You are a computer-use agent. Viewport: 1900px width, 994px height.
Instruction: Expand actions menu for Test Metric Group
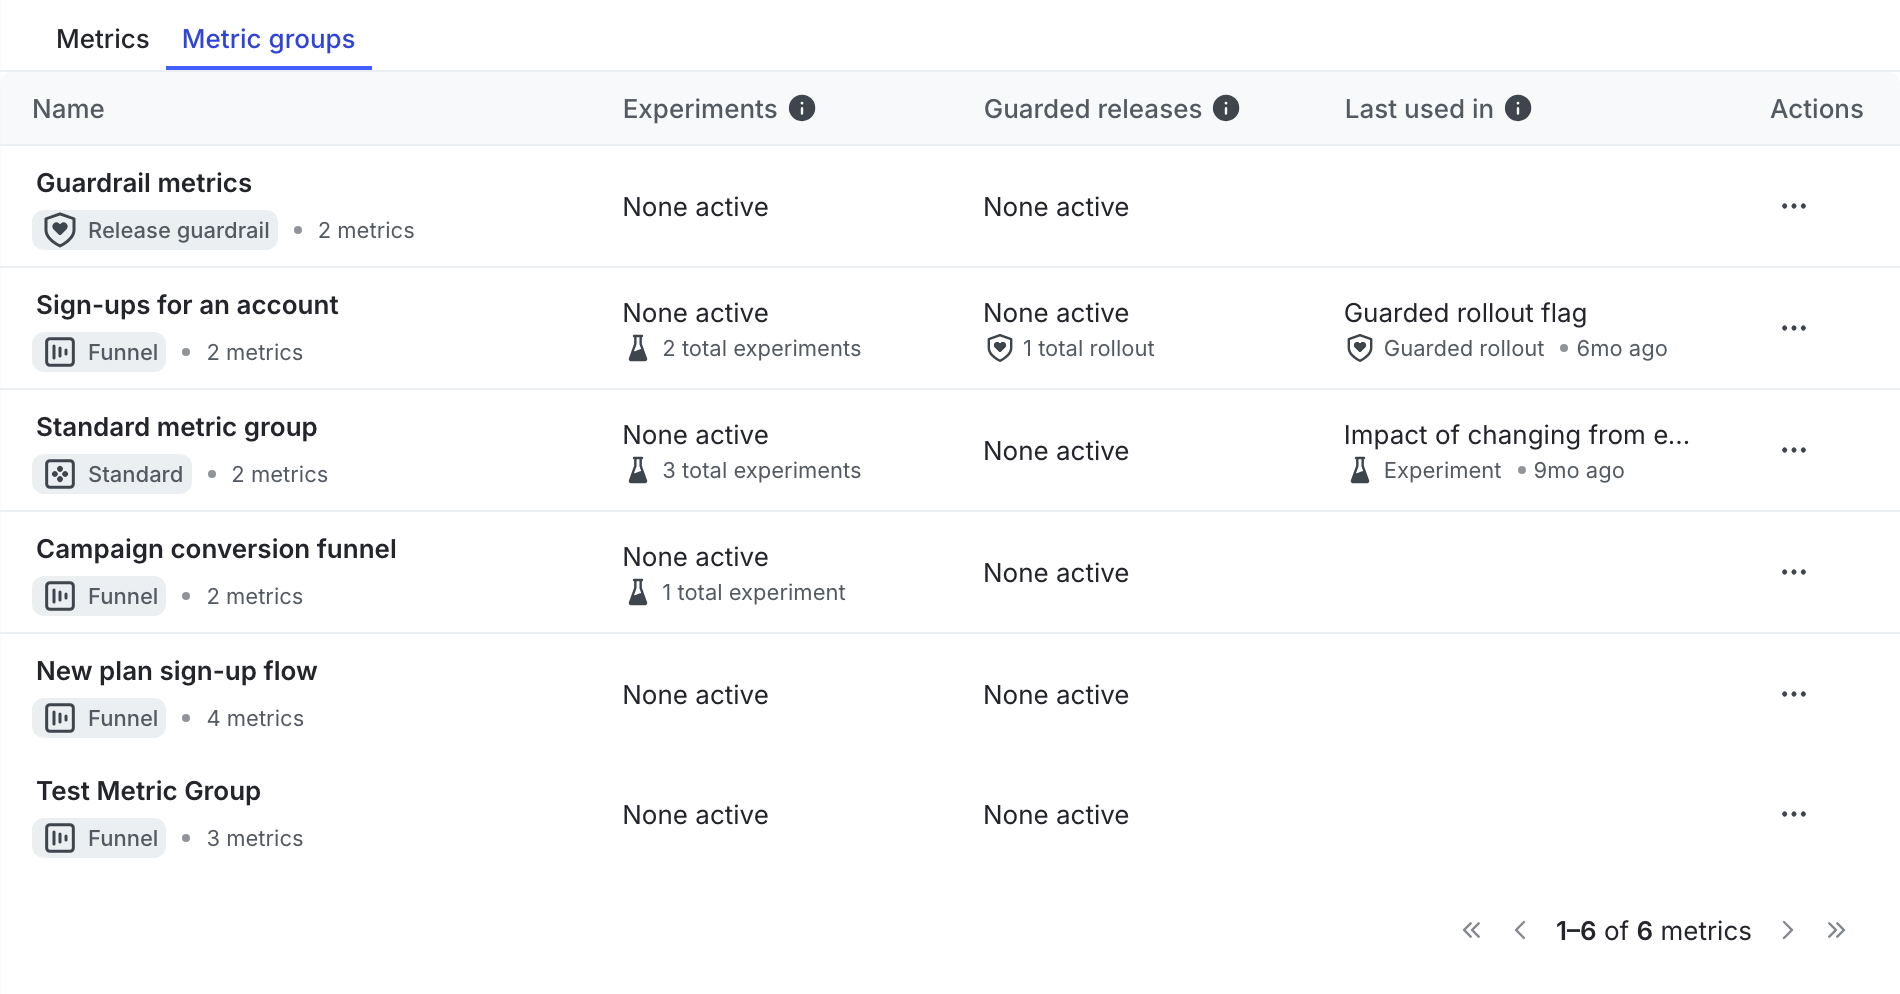1794,814
